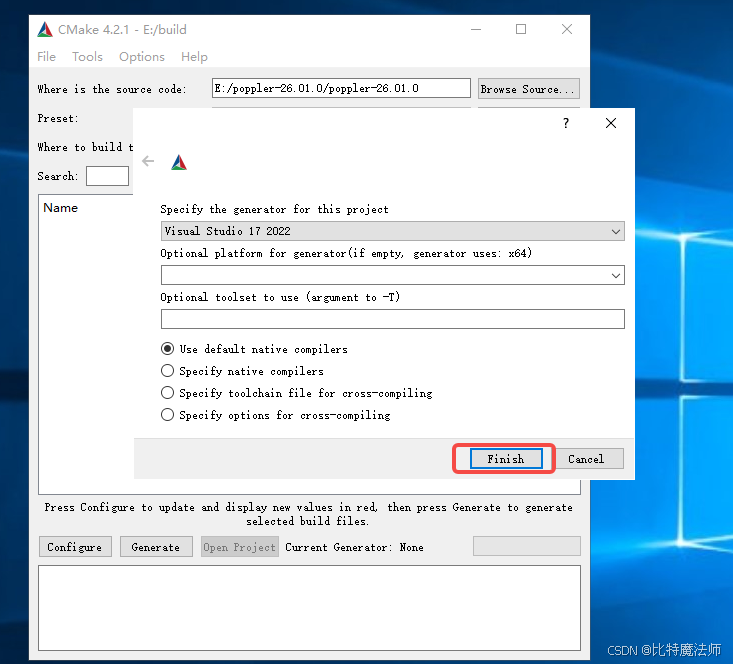The width and height of the screenshot is (733, 664).
Task: Click the Name column header
Action: point(61,208)
